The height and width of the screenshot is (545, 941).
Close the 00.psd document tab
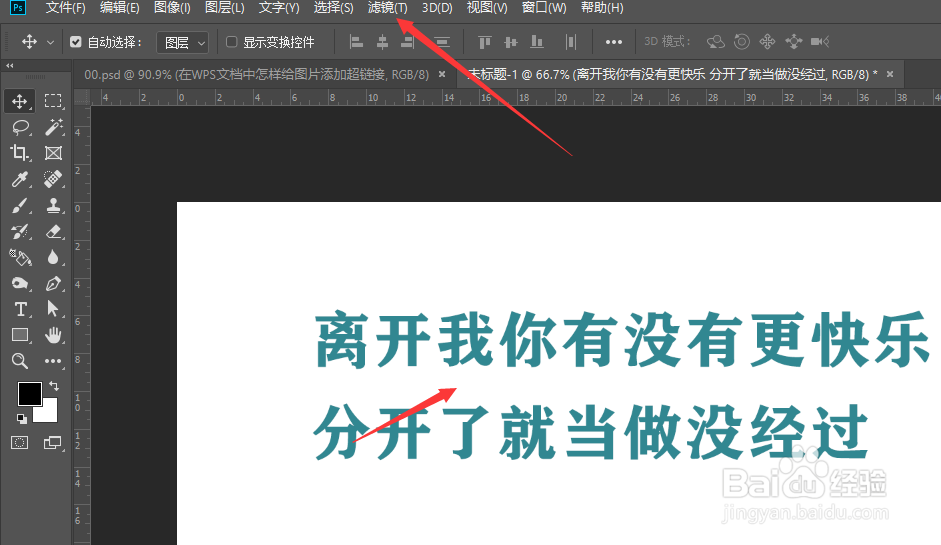[442, 74]
